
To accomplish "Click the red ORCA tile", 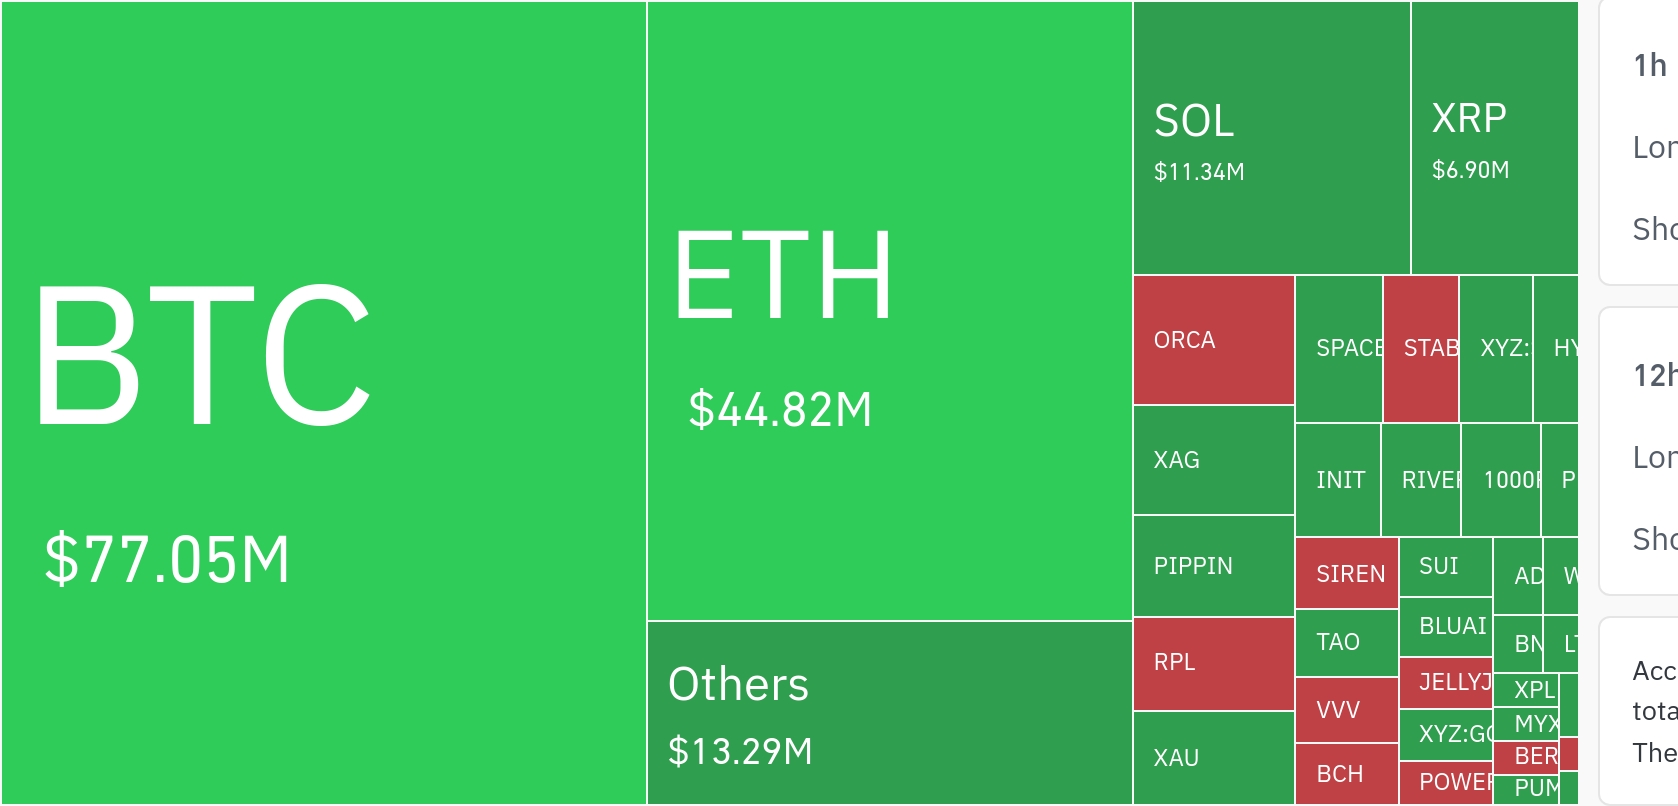I will 1214,340.
